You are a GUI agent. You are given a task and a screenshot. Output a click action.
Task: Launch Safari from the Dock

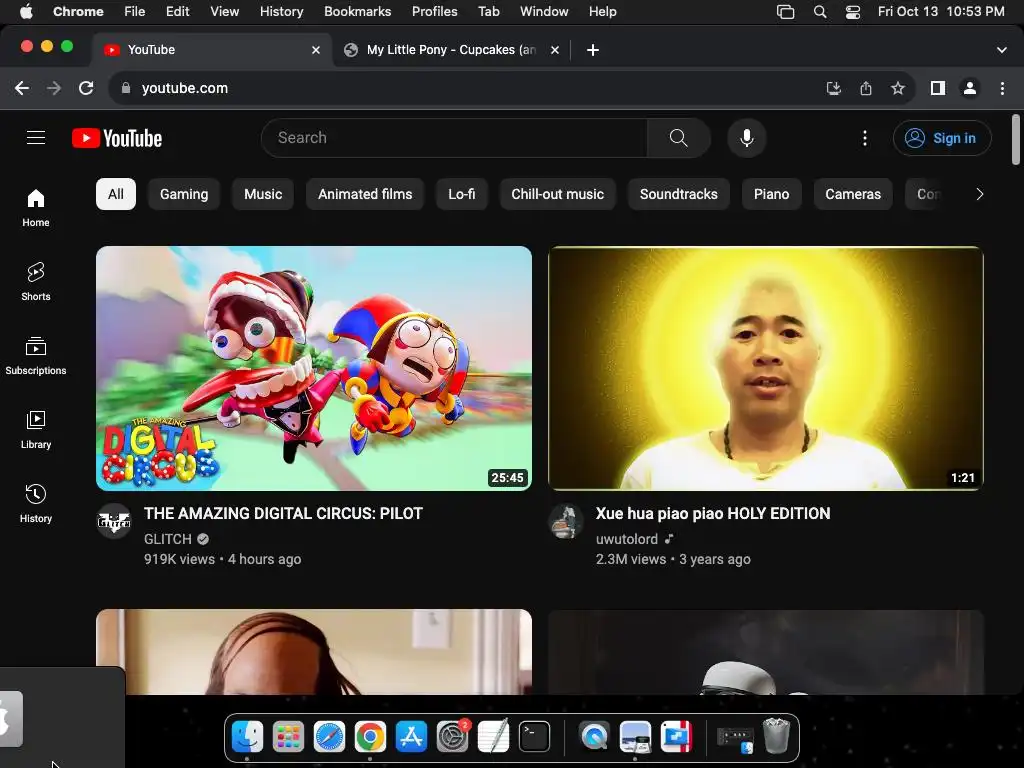329,737
